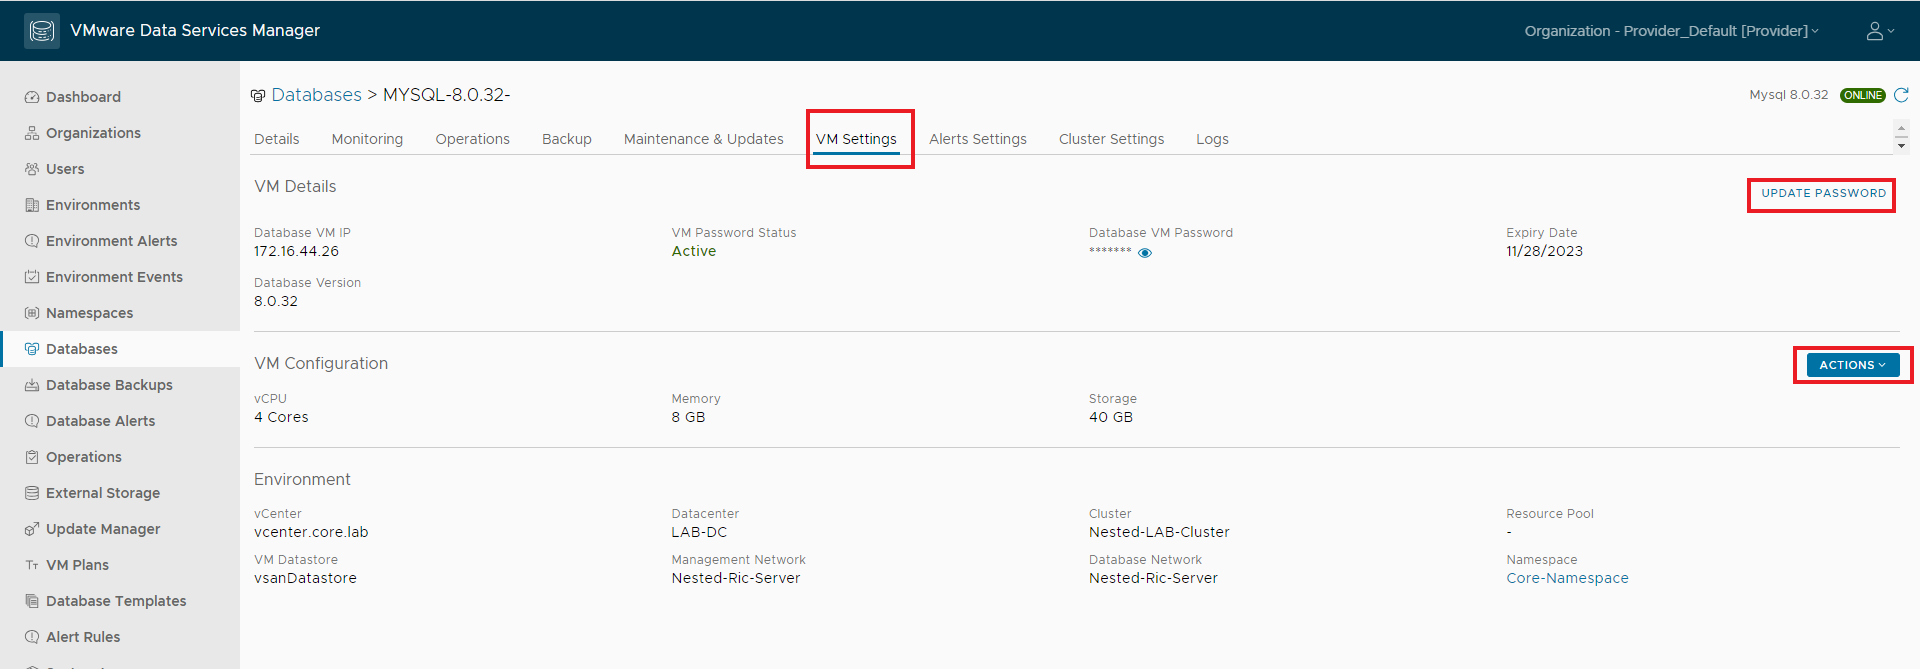Click the Database Alerts sidebar icon

[x=32, y=421]
